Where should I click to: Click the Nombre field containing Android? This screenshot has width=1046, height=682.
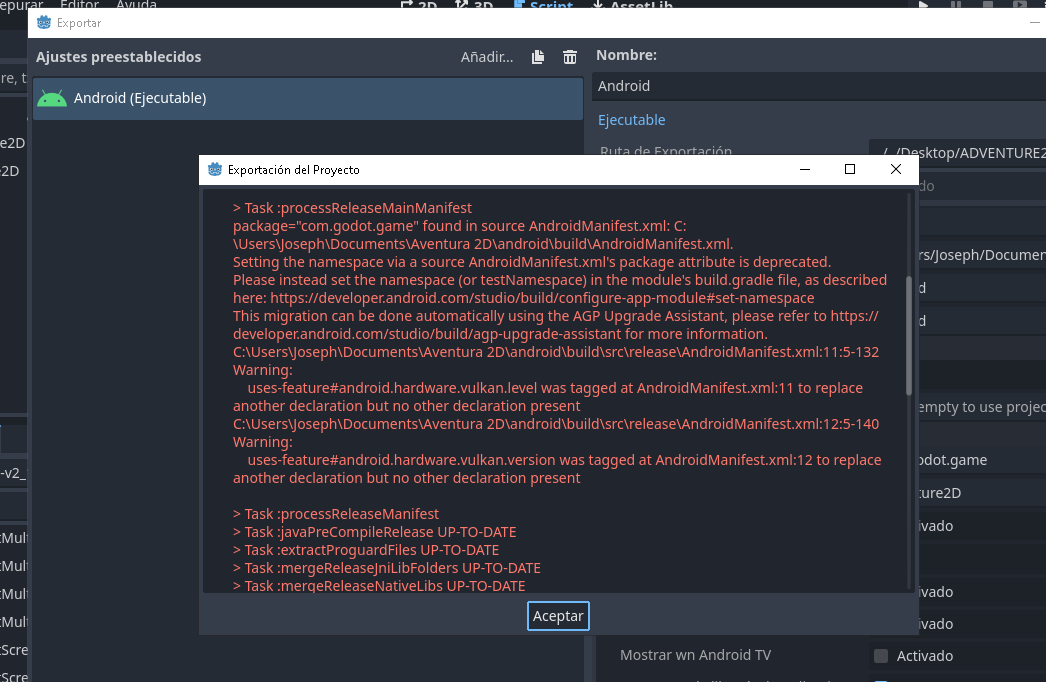click(x=818, y=86)
